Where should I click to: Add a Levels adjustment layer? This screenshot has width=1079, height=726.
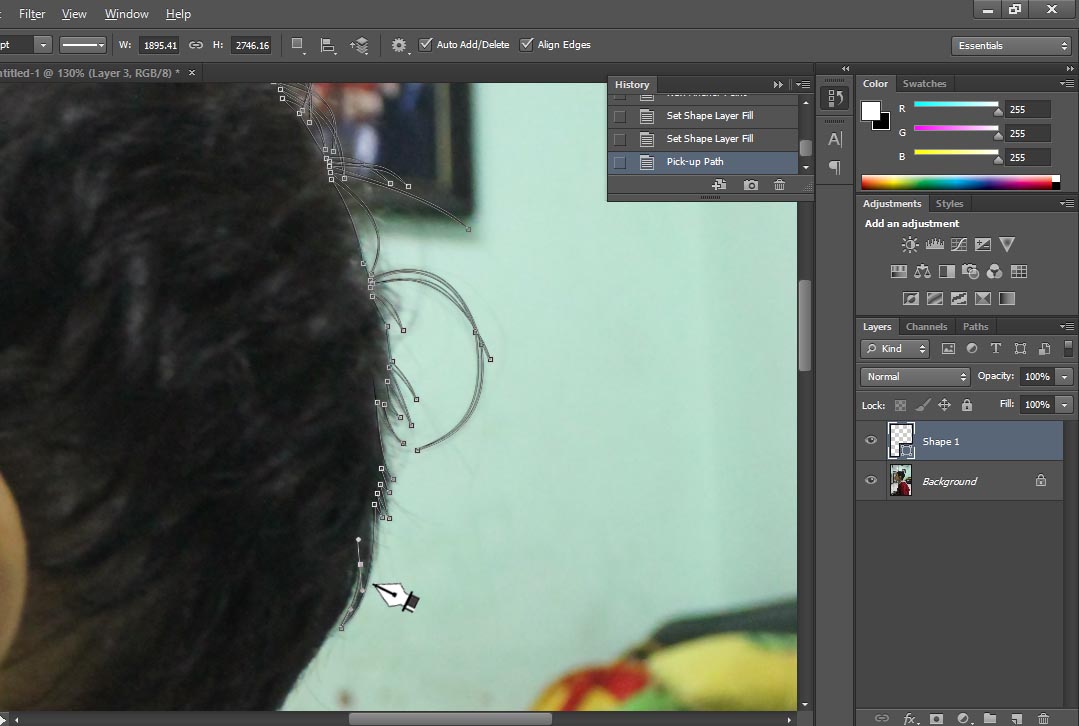pyautogui.click(x=933, y=244)
